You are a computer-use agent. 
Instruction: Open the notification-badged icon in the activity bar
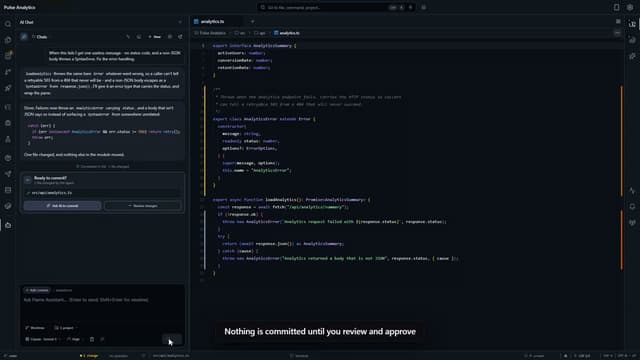click(8, 56)
